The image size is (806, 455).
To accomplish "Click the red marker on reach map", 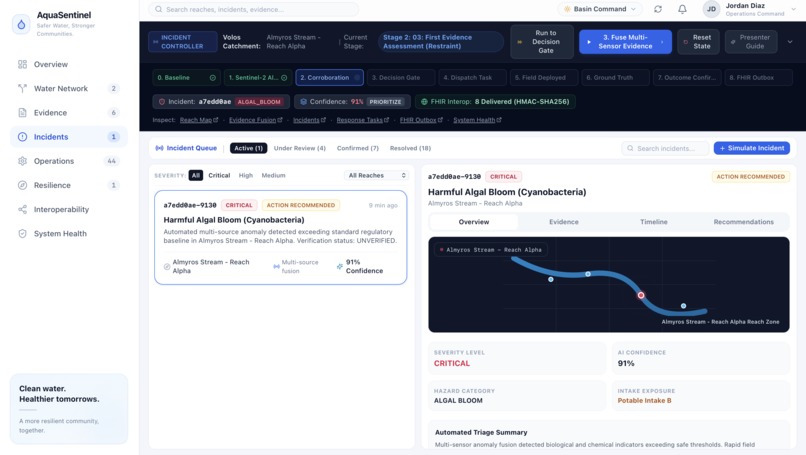I will [641, 295].
